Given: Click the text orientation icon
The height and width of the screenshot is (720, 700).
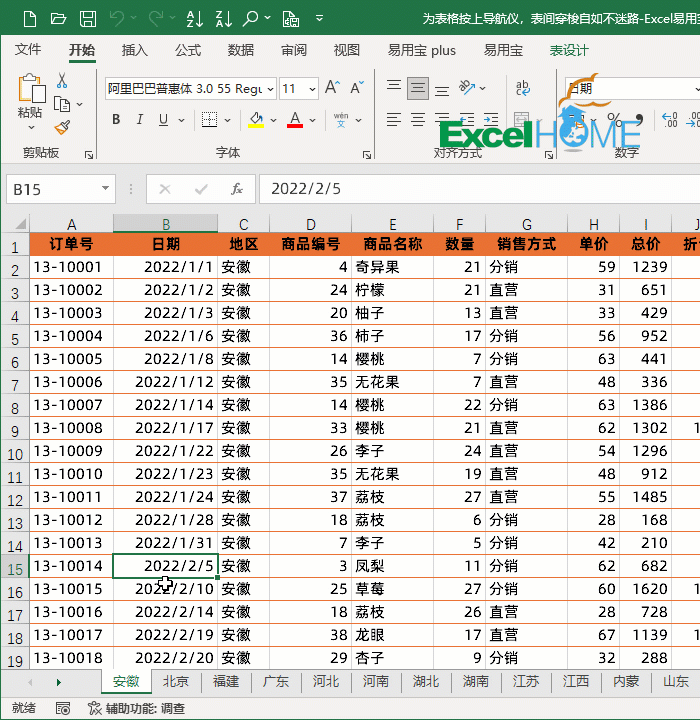Looking at the screenshot, I should click(x=467, y=87).
